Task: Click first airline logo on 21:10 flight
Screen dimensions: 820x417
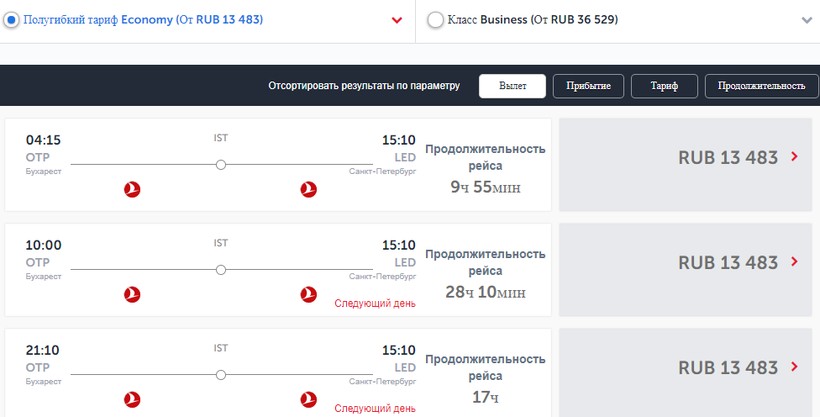Action: [131, 399]
